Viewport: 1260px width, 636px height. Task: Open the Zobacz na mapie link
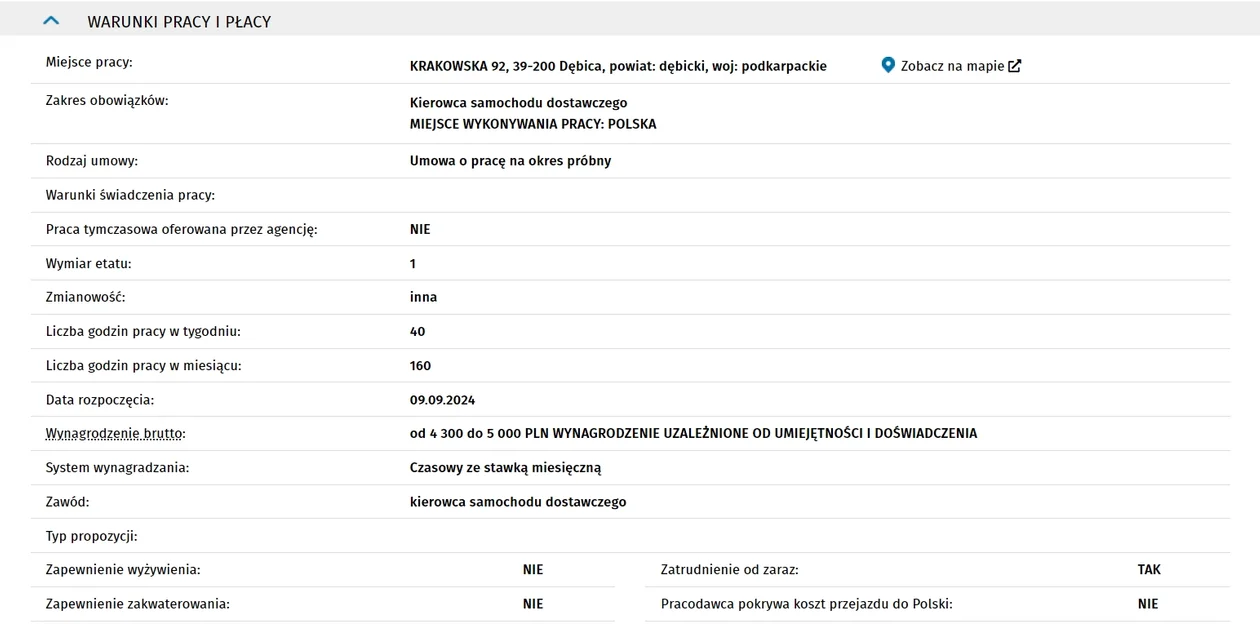coord(952,66)
